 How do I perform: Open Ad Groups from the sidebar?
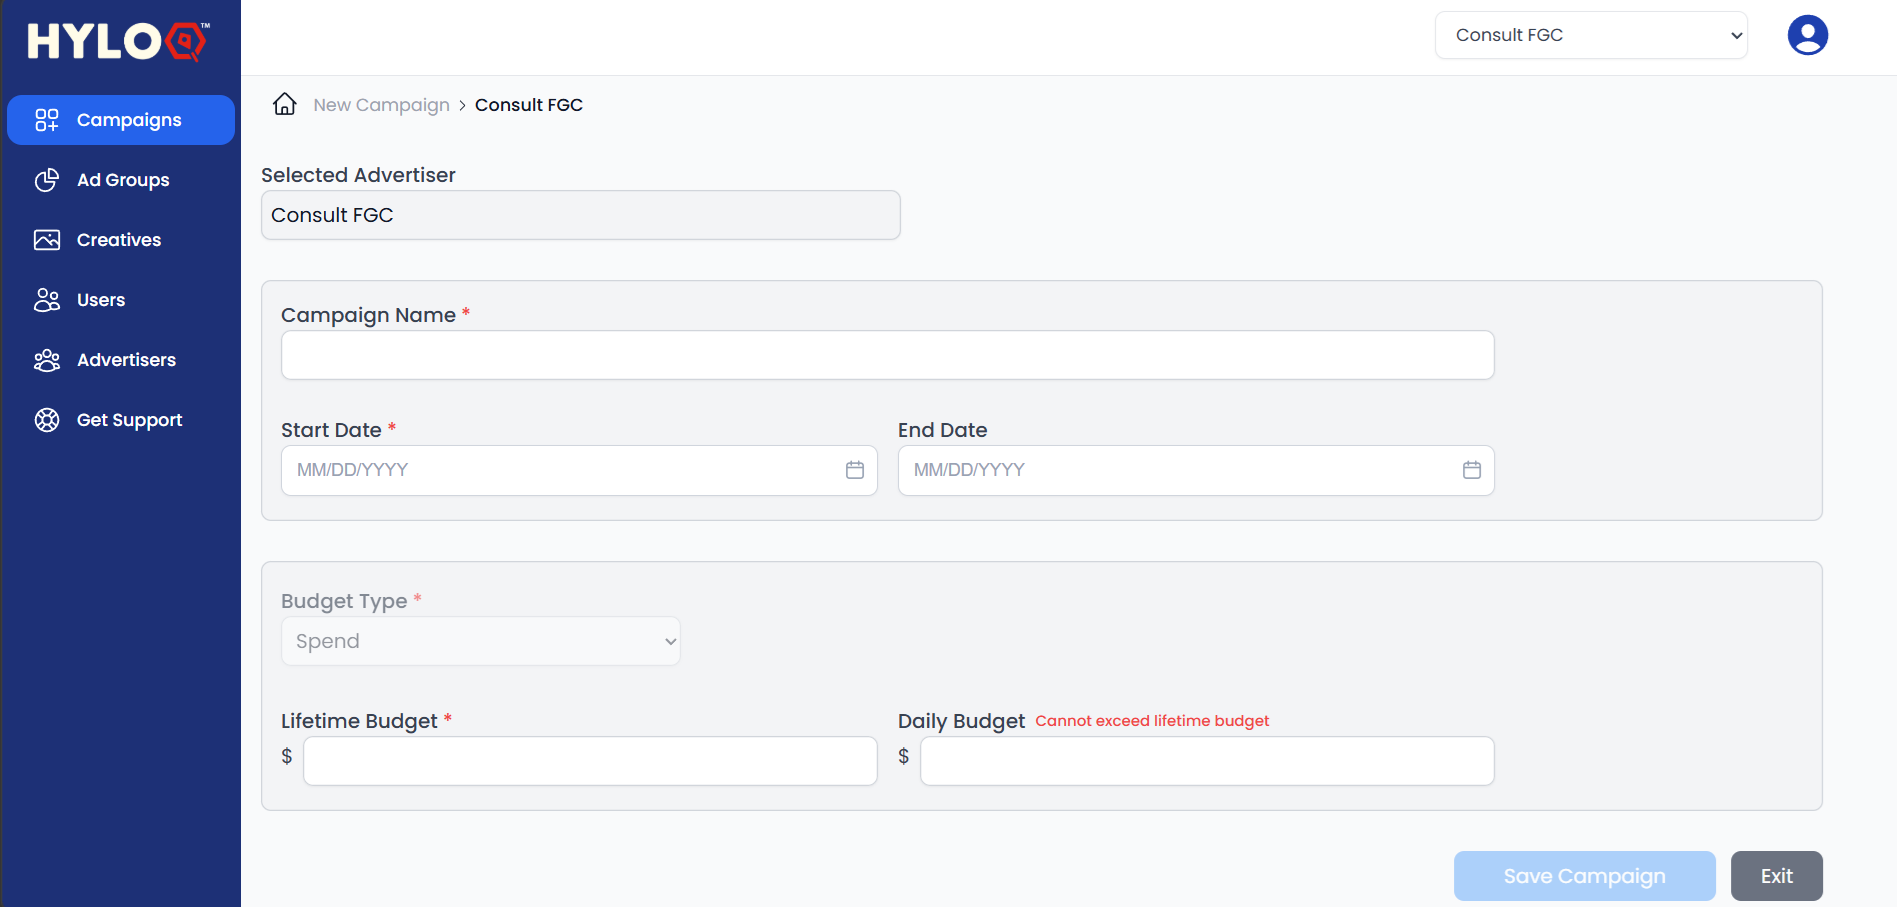pyautogui.click(x=121, y=180)
